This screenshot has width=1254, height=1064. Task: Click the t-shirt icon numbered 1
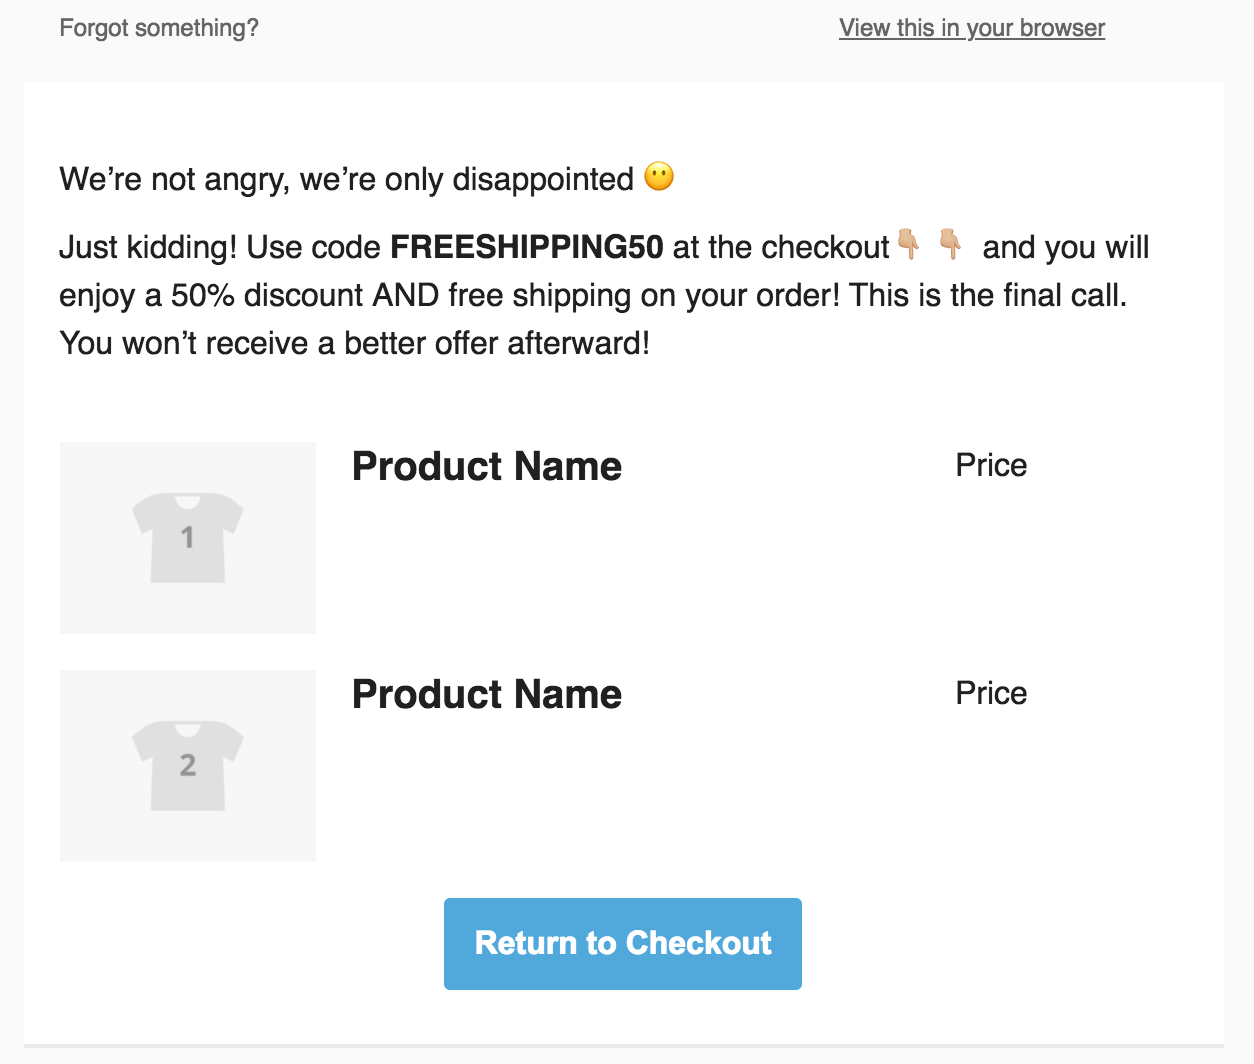(x=188, y=537)
